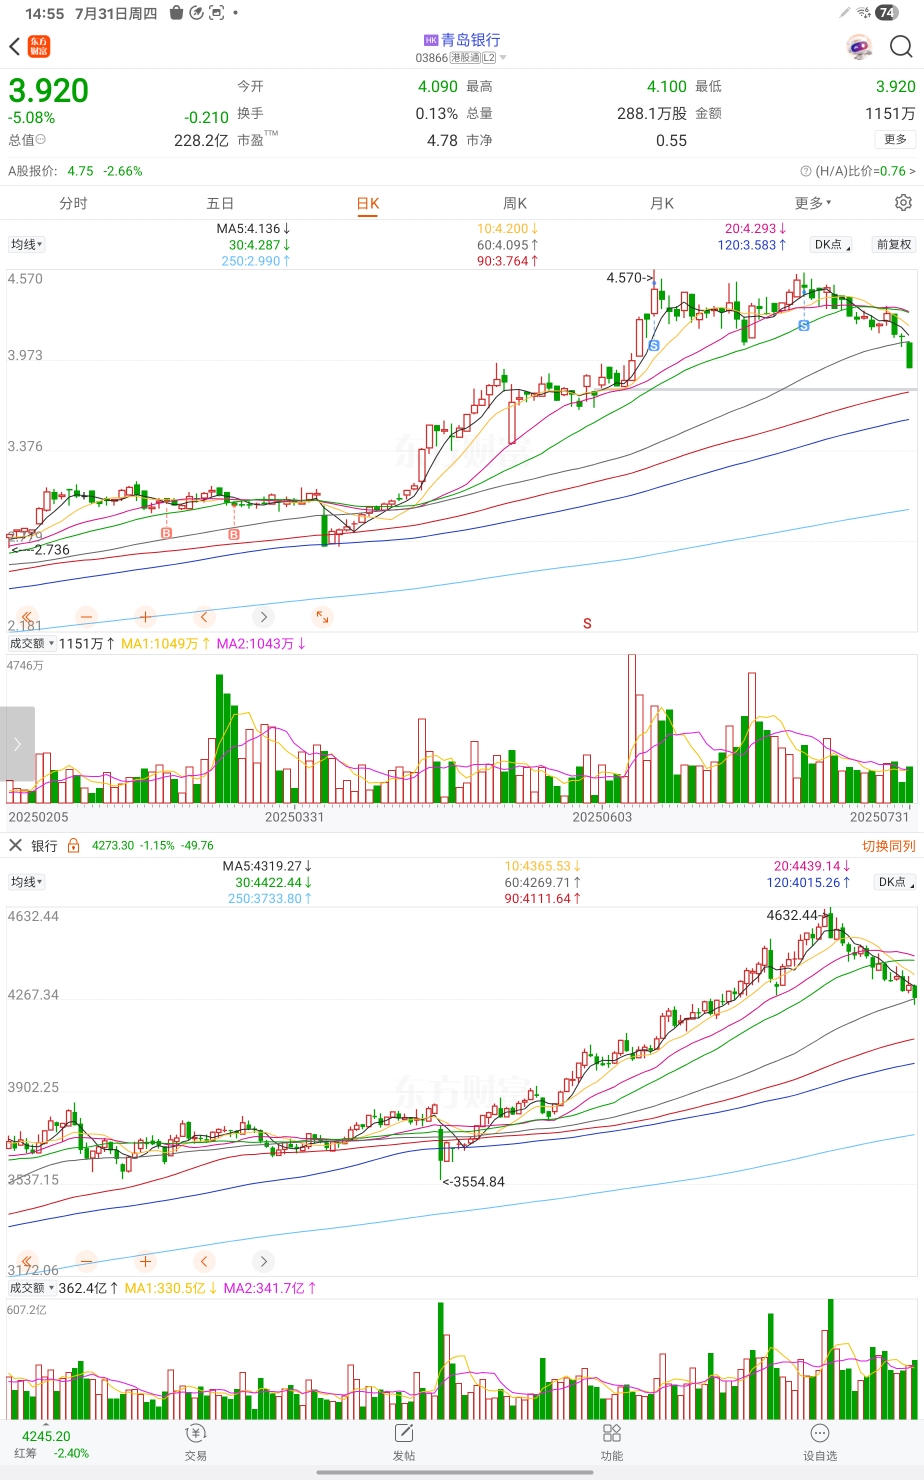This screenshot has width=924, height=1480.
Task: Tap the 青岛银行 stock title
Action: 471,40
